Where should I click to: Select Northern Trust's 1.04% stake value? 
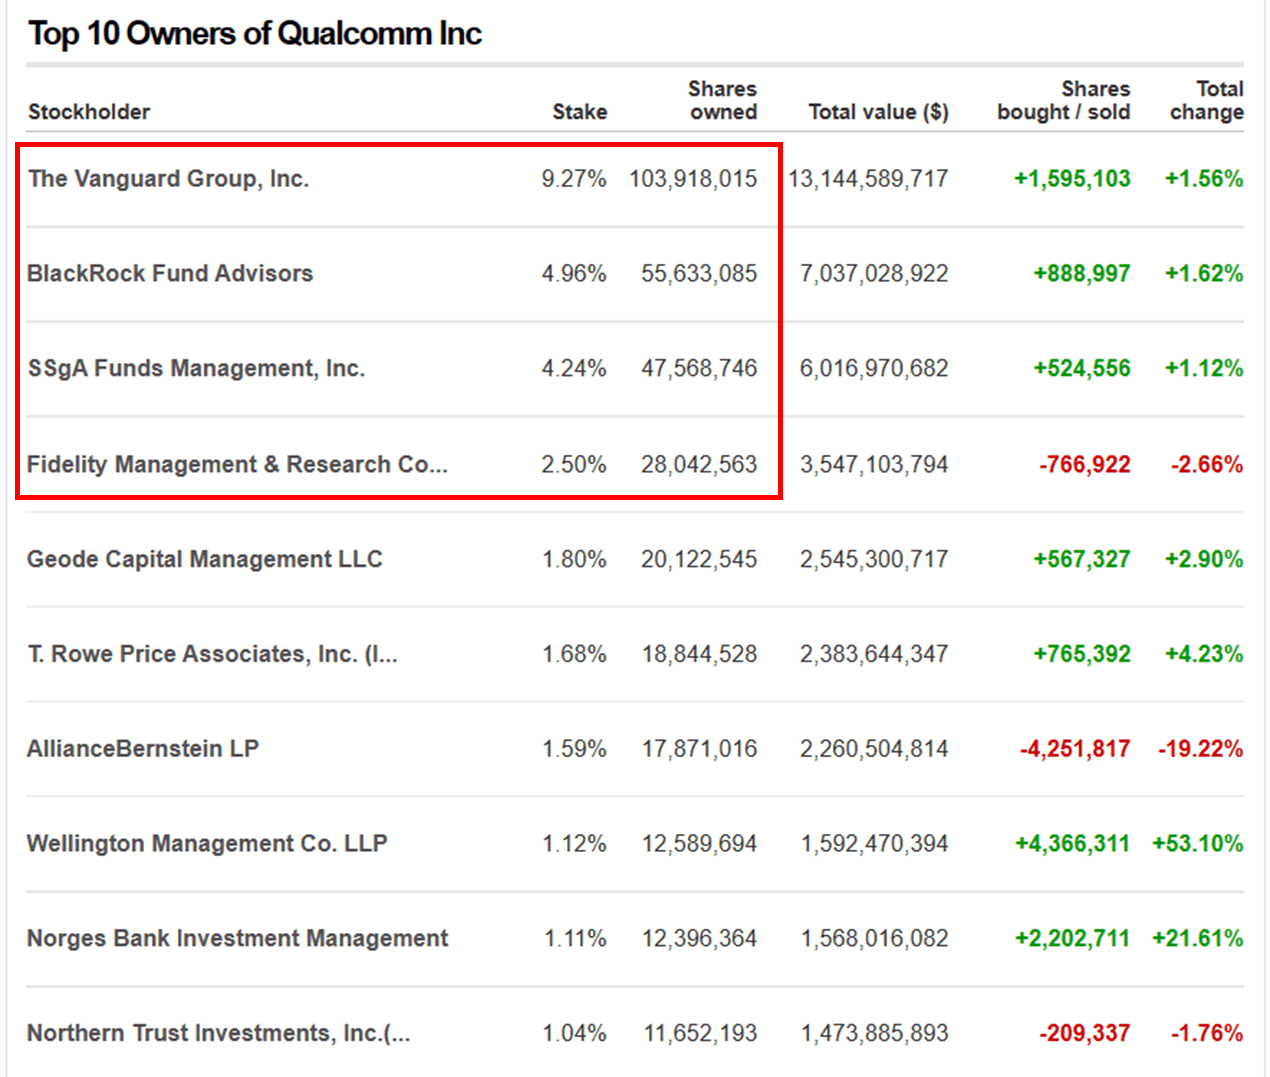click(574, 1033)
